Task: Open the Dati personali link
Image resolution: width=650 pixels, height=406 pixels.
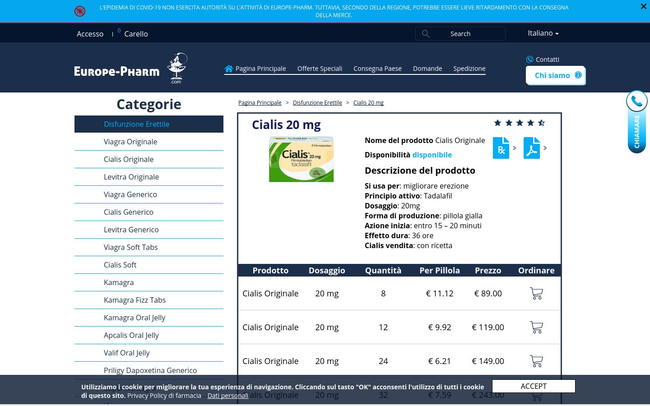Action: pyautogui.click(x=228, y=396)
